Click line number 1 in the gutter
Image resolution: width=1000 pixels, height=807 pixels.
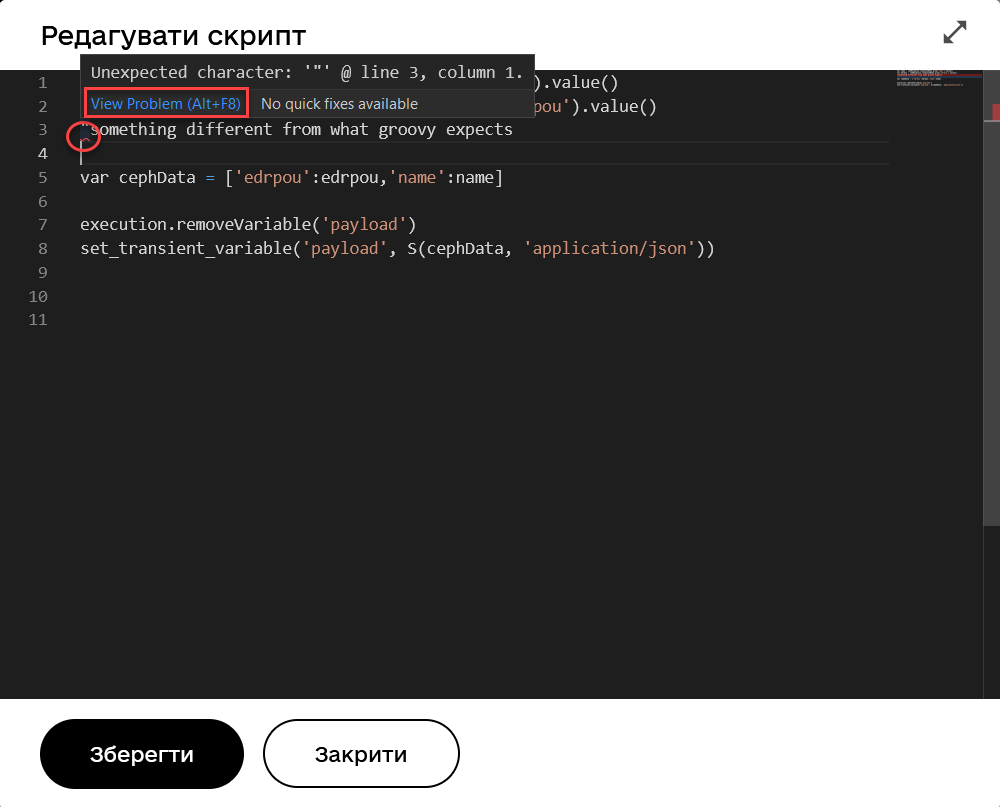coord(43,82)
